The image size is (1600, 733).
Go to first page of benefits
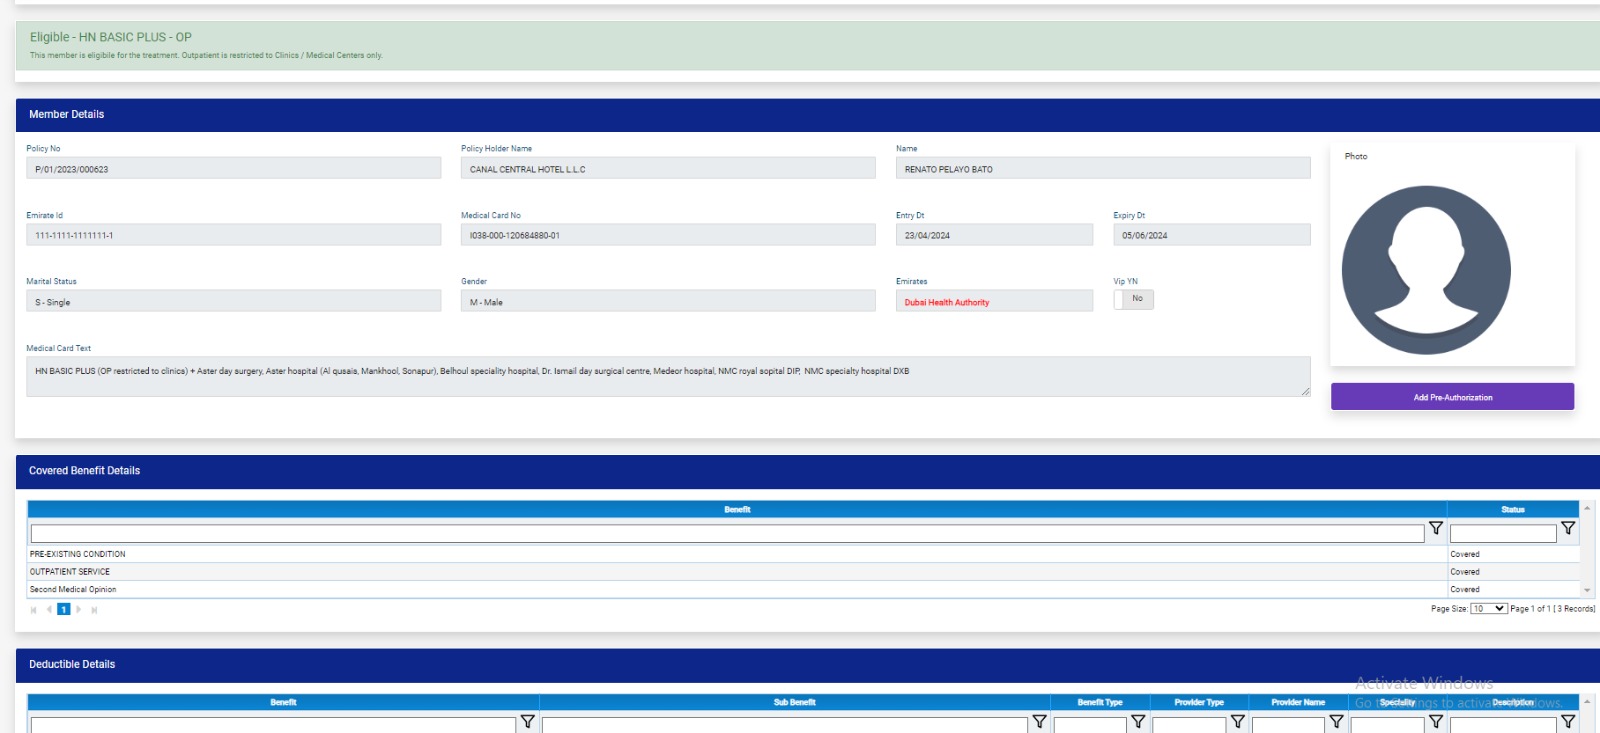pyautogui.click(x=33, y=610)
